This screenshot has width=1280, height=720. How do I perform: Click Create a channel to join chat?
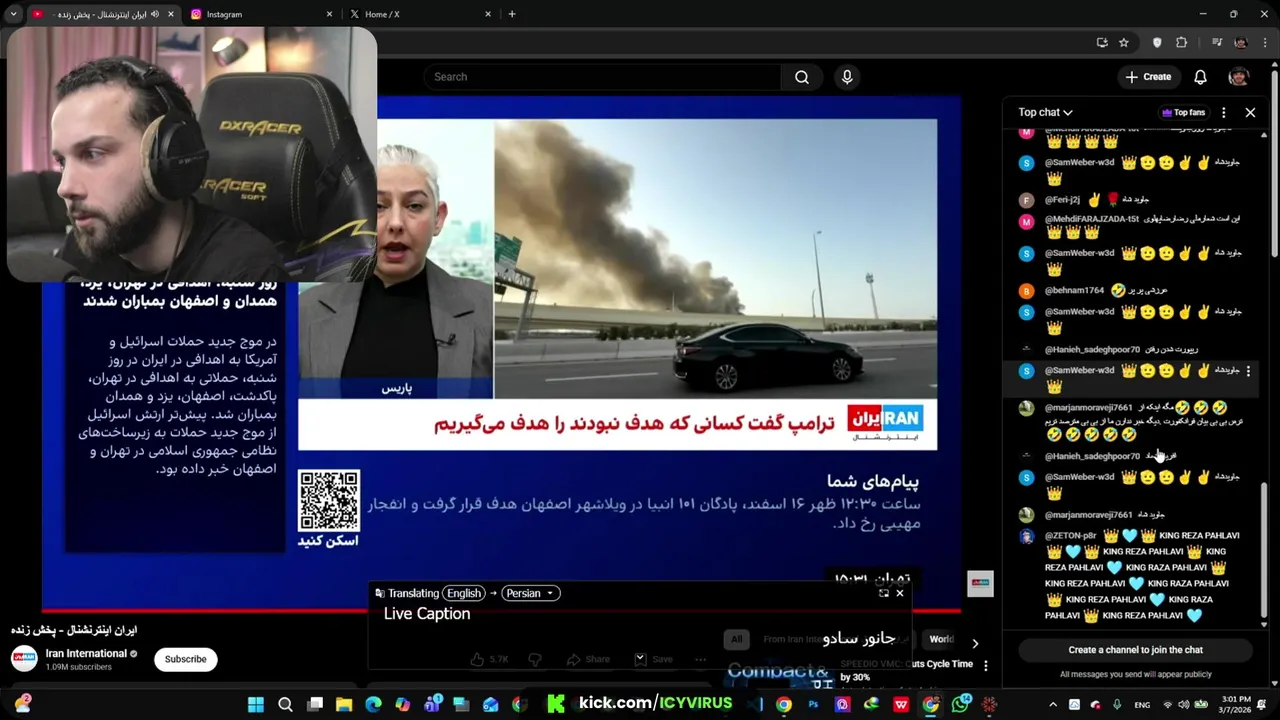click(x=1136, y=650)
